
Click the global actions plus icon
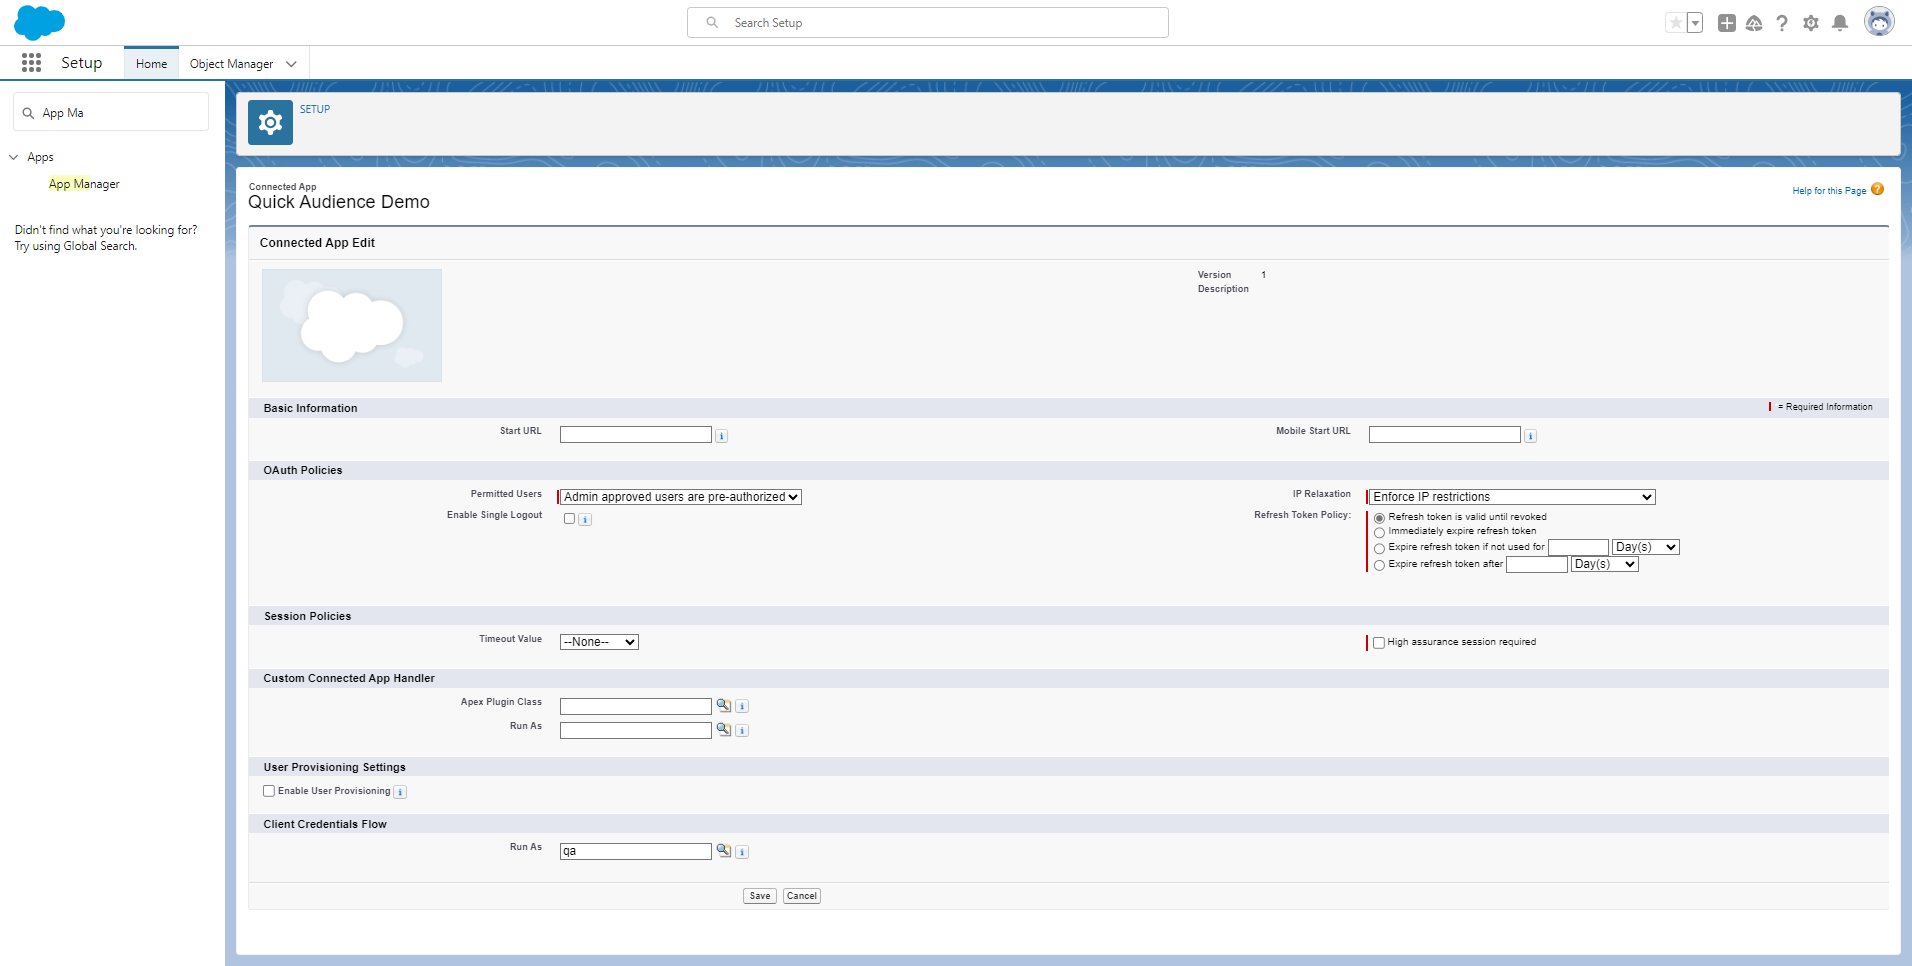pyautogui.click(x=1727, y=23)
